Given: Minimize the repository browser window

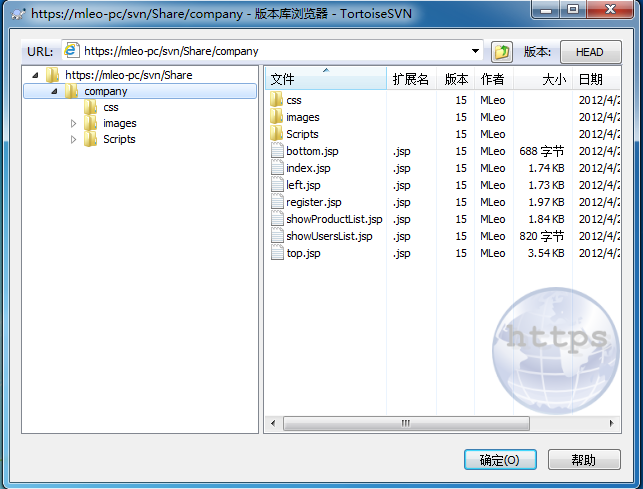Looking at the screenshot, I should (x=546, y=9).
